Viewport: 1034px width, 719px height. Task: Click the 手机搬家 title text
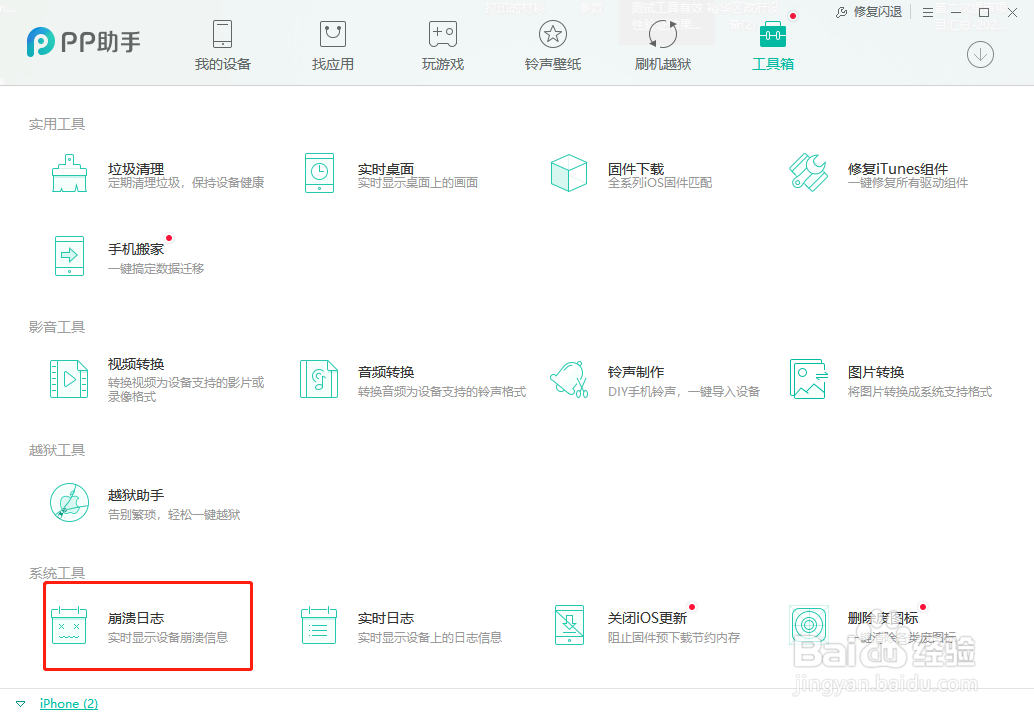pos(136,249)
